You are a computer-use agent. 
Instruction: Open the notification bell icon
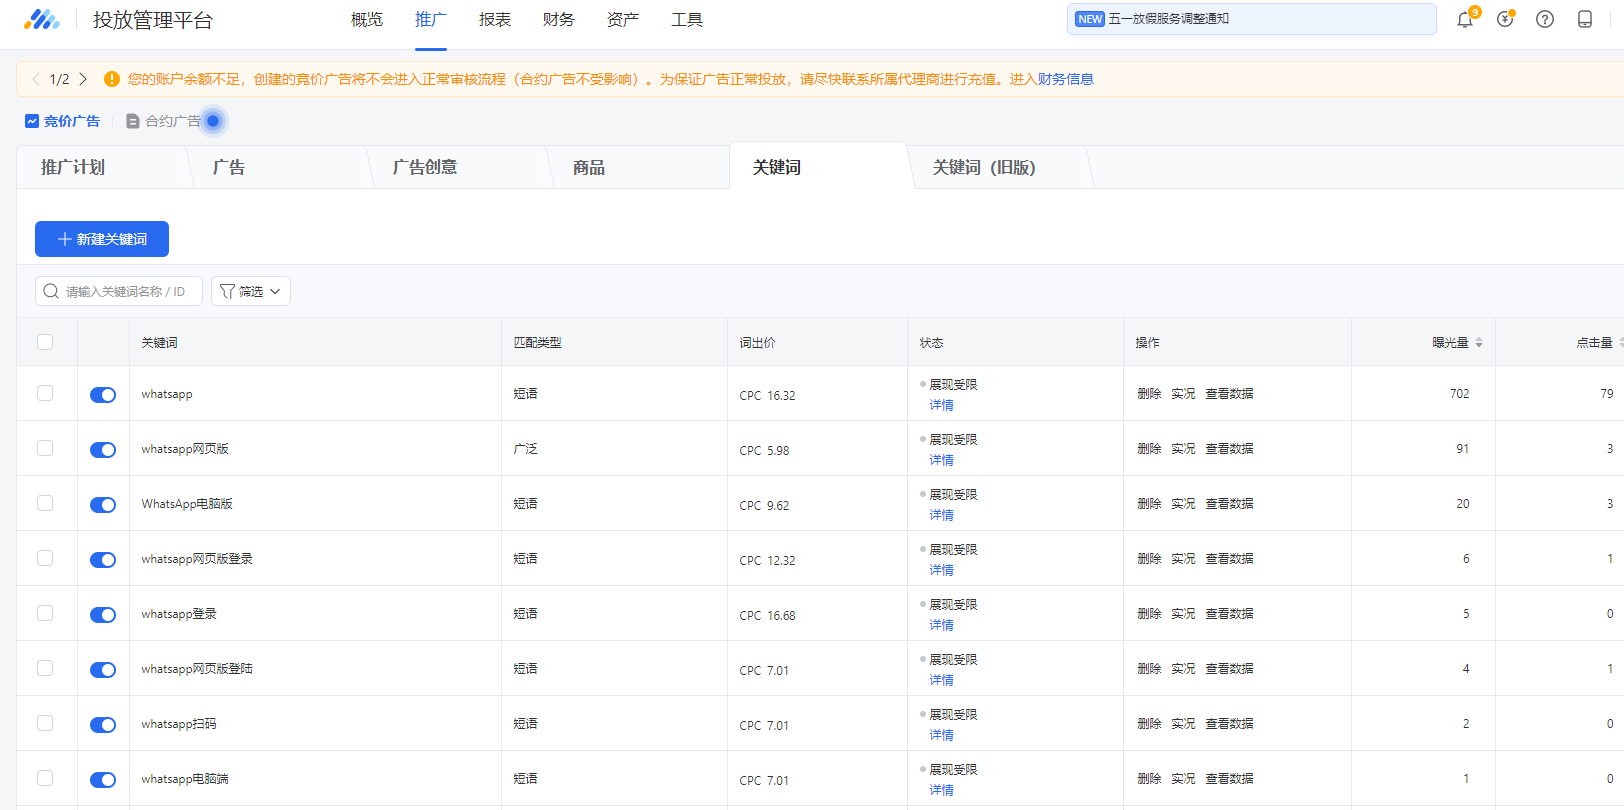click(x=1465, y=19)
